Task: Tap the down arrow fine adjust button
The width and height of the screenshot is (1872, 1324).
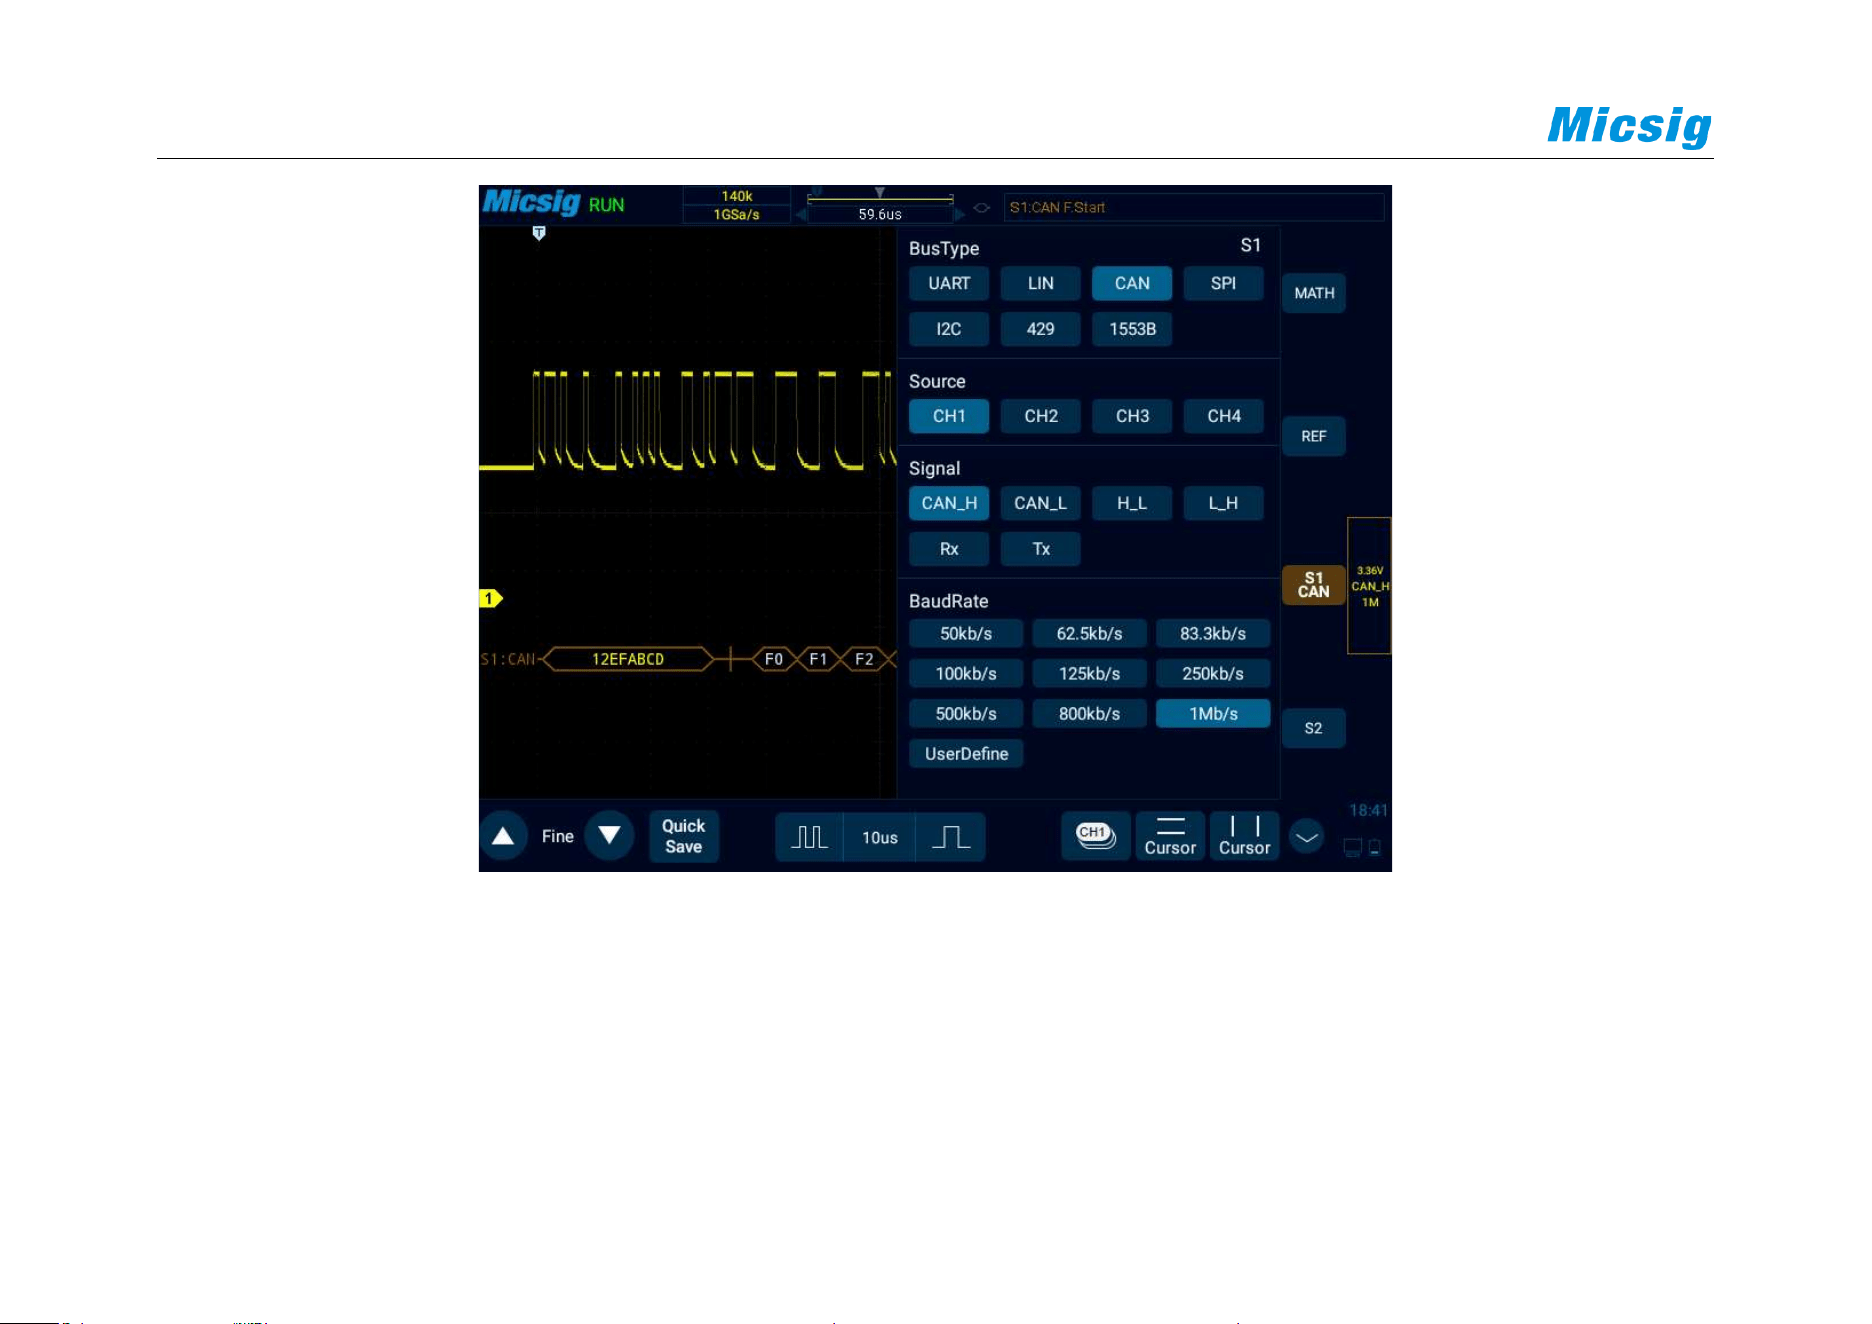Action: click(x=609, y=836)
